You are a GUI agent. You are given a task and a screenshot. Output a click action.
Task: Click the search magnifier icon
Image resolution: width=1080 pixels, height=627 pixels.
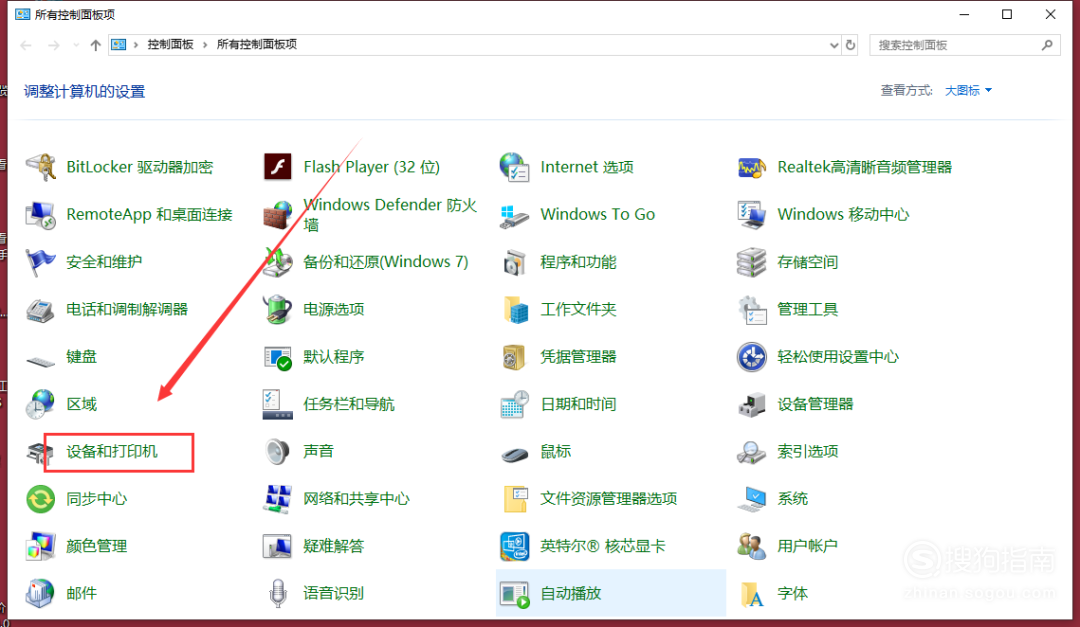pos(1047,45)
